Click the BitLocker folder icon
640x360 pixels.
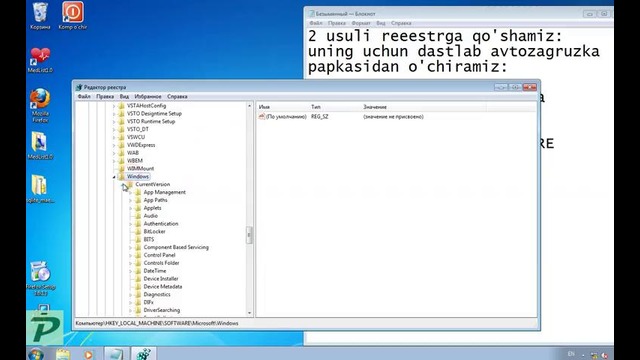138,231
